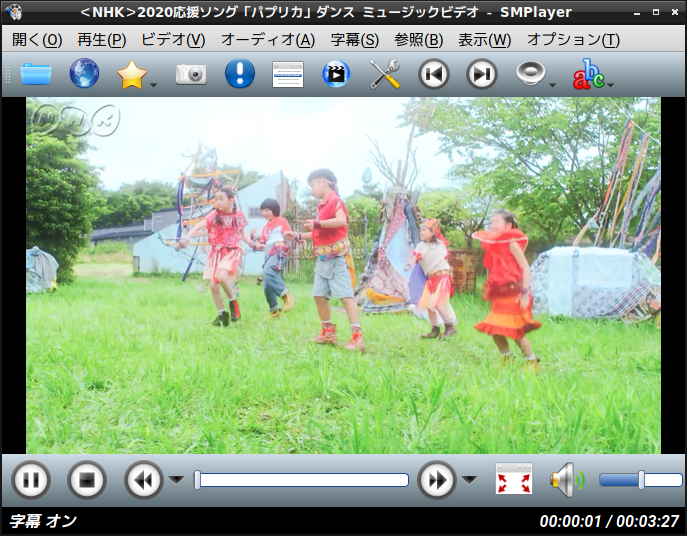Show file info with the blue exclamation icon
687x536 pixels.
(x=240, y=73)
